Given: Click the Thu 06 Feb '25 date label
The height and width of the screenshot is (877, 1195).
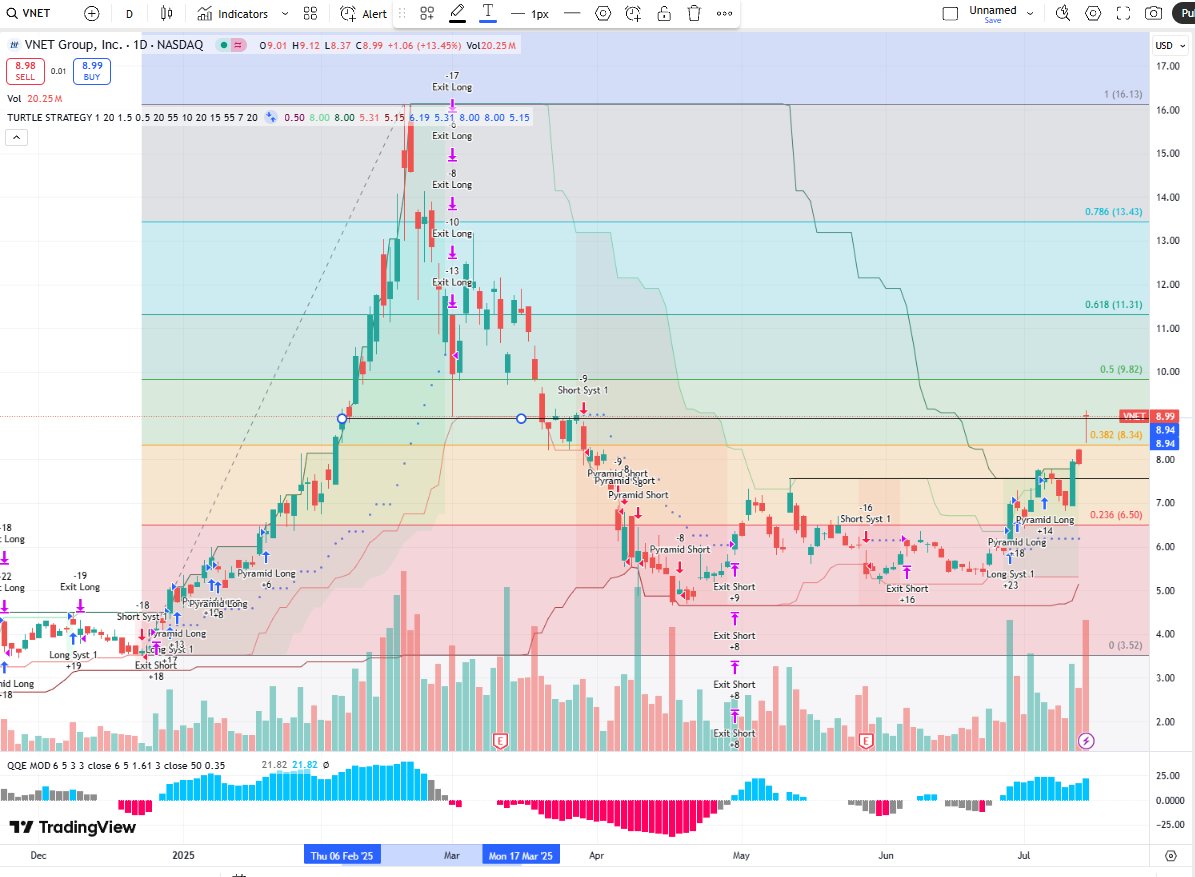Looking at the screenshot, I should pos(342,855).
